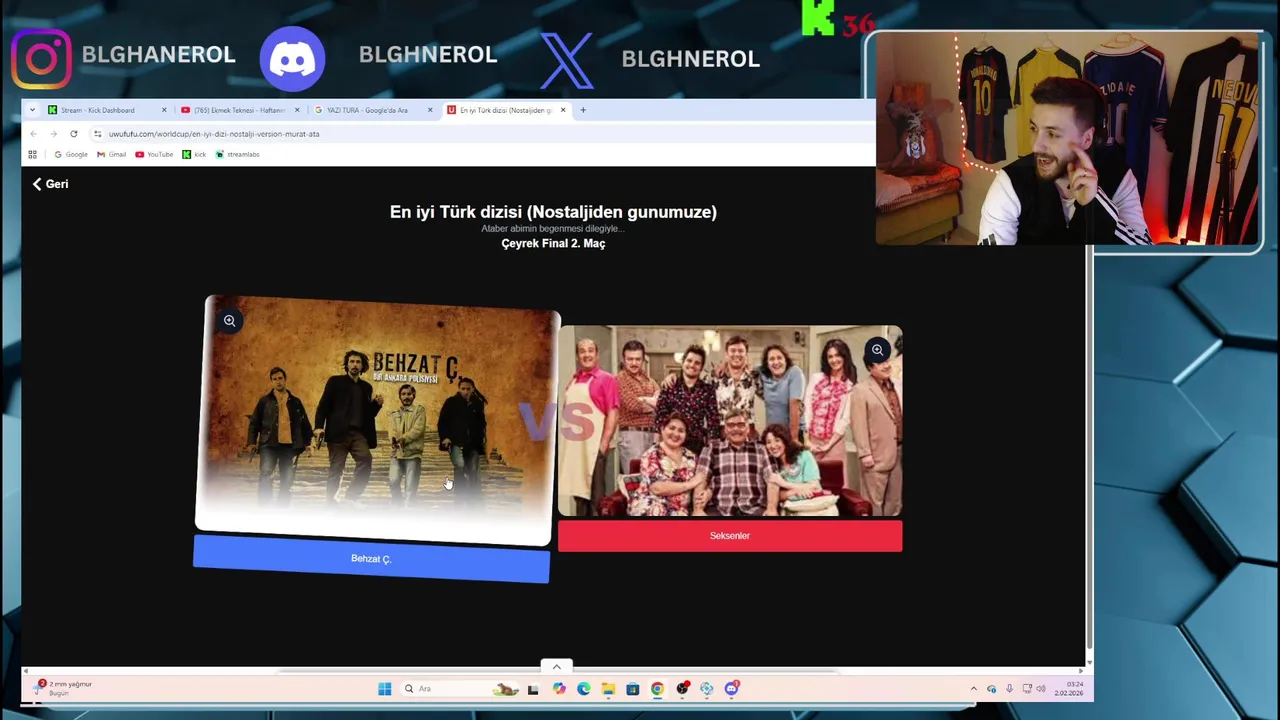This screenshot has height=720, width=1280.
Task: Click the uwufufu.com address bar
Action: (480, 134)
